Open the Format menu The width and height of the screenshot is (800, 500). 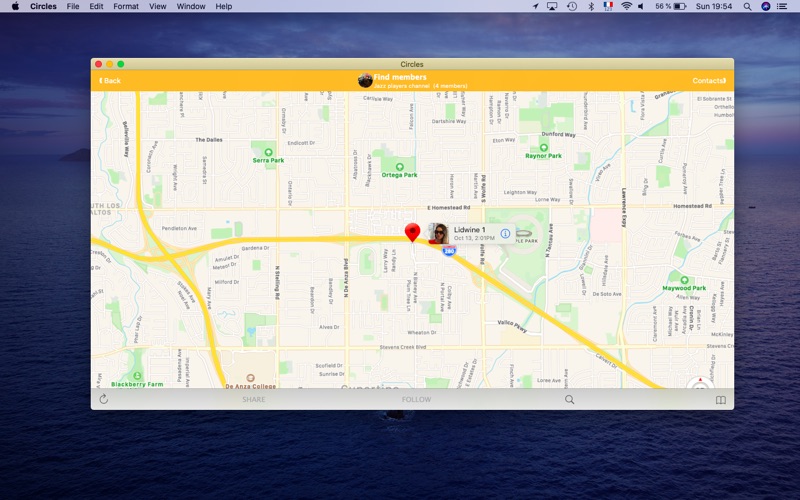[x=126, y=6]
